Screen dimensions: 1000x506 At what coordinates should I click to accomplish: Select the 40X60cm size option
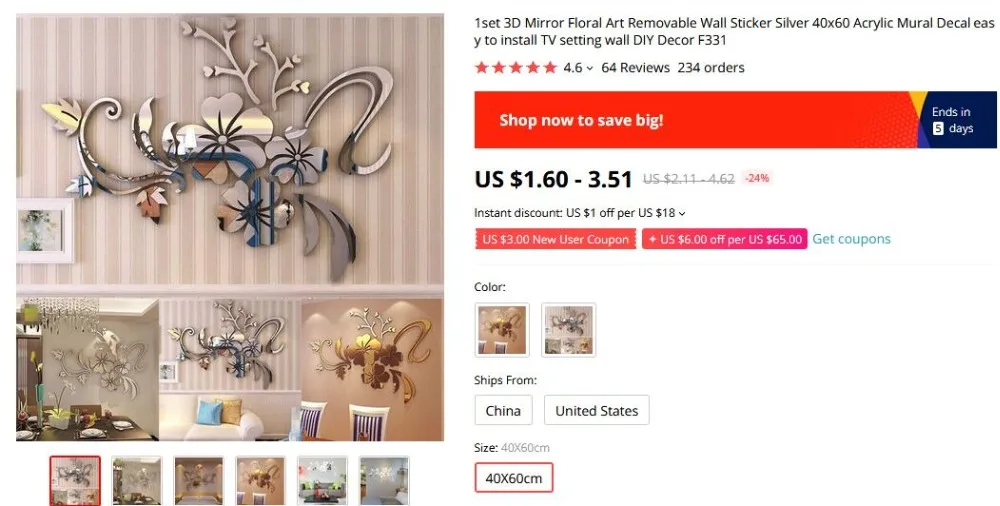[514, 478]
